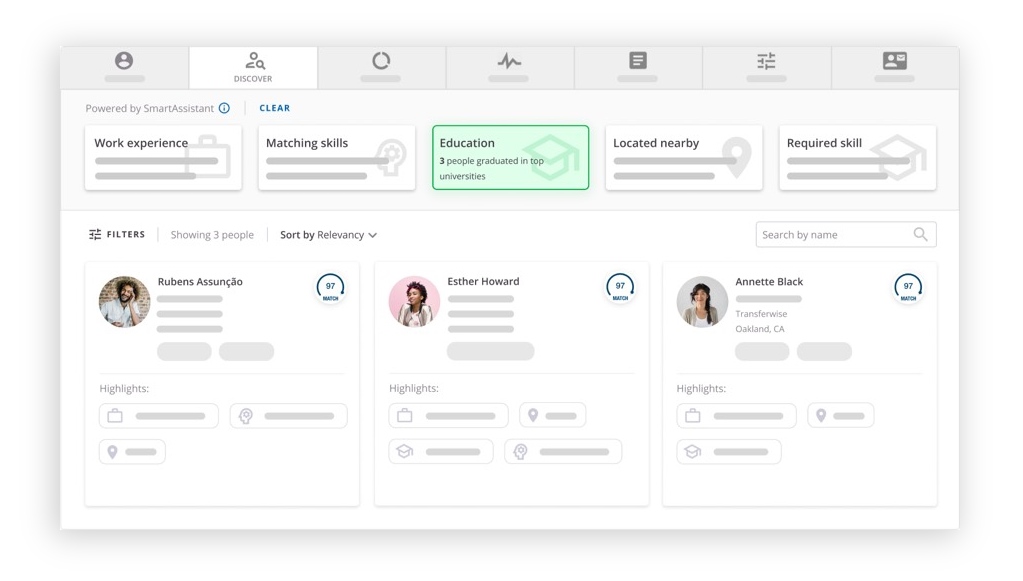Screen dimensions: 1023x581
Task: Open the circular progress ring tab
Action: point(381,67)
